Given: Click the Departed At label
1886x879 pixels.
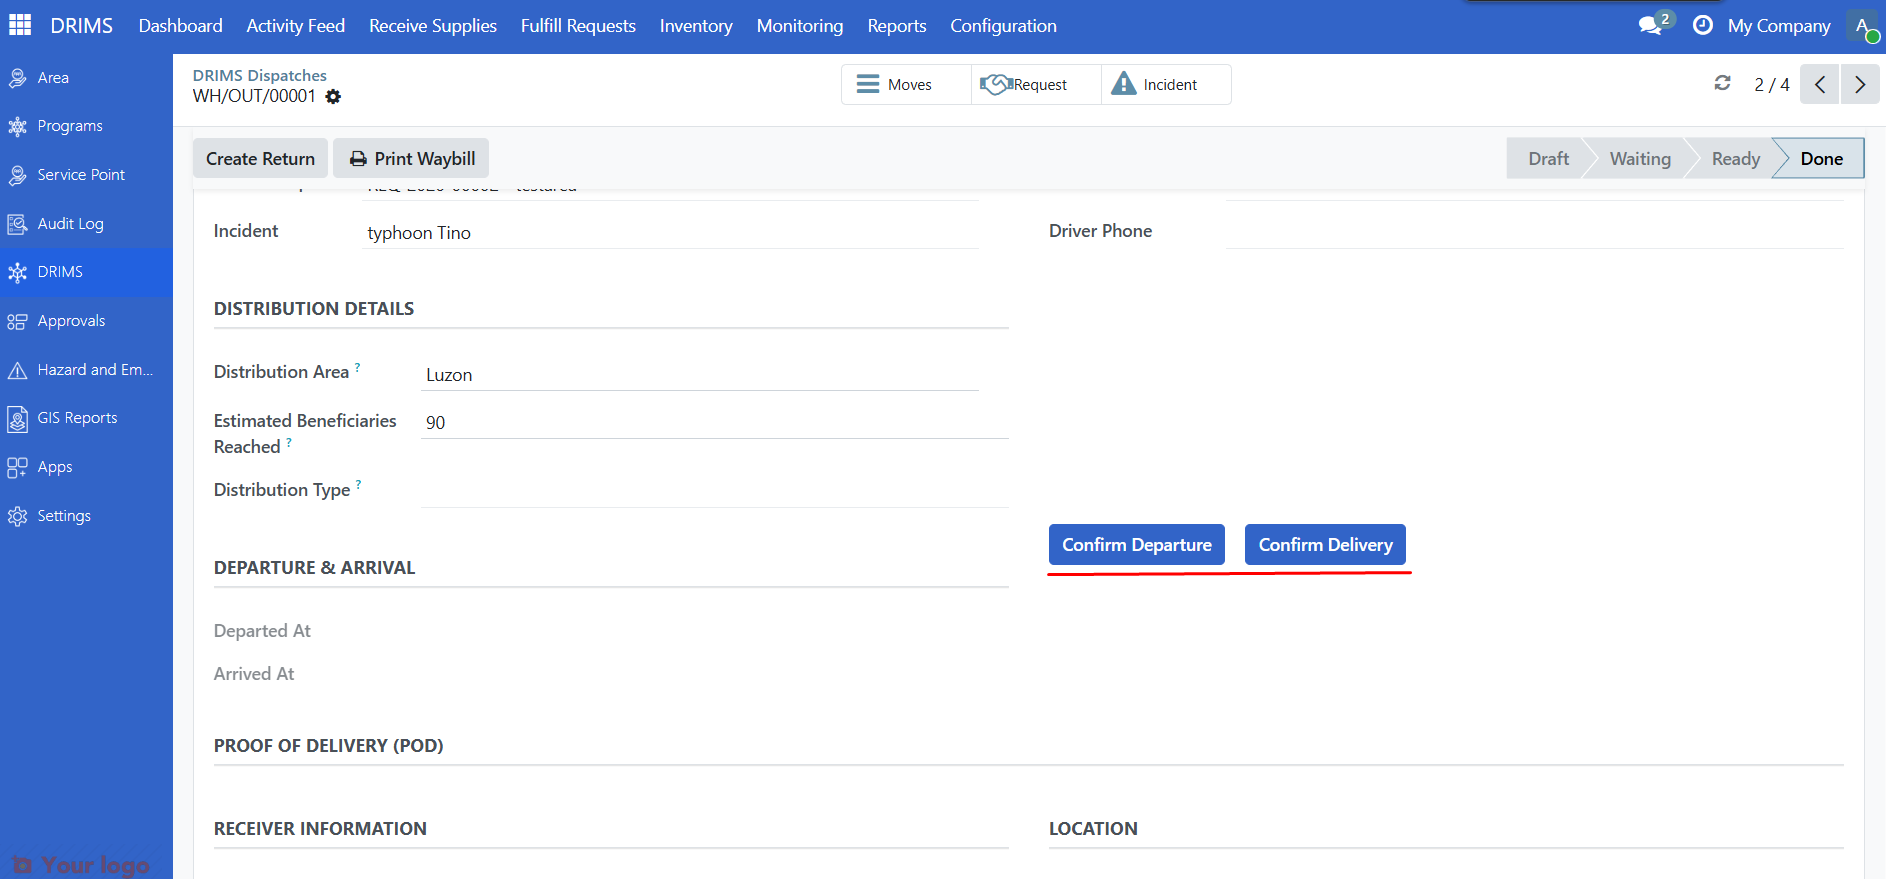Looking at the screenshot, I should pos(262,631).
